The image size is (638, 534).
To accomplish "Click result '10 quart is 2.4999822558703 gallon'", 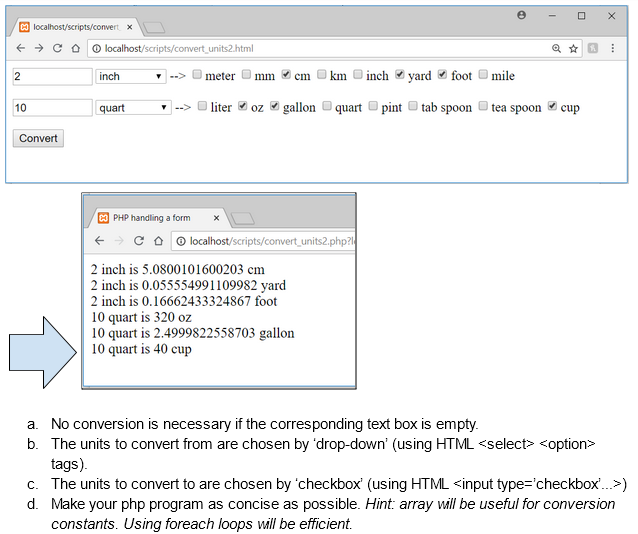I will coord(192,333).
